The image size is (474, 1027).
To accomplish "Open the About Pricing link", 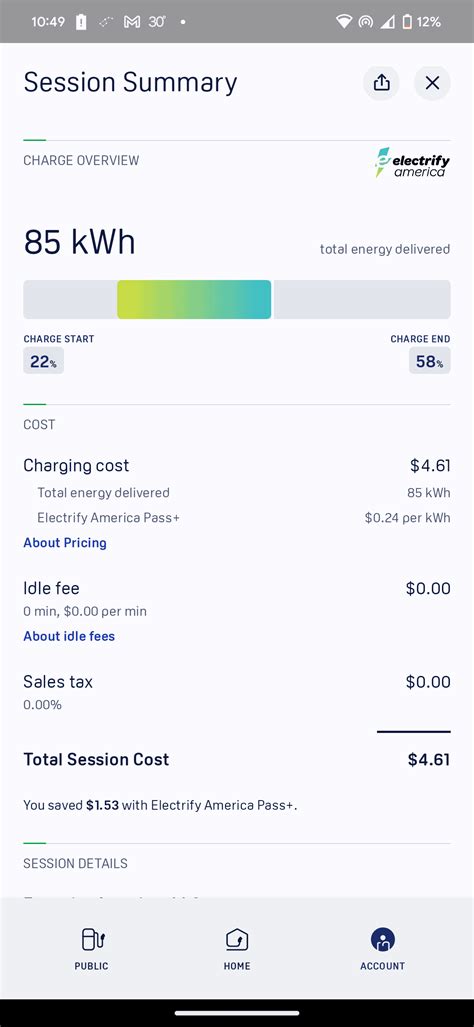I will coord(65,543).
